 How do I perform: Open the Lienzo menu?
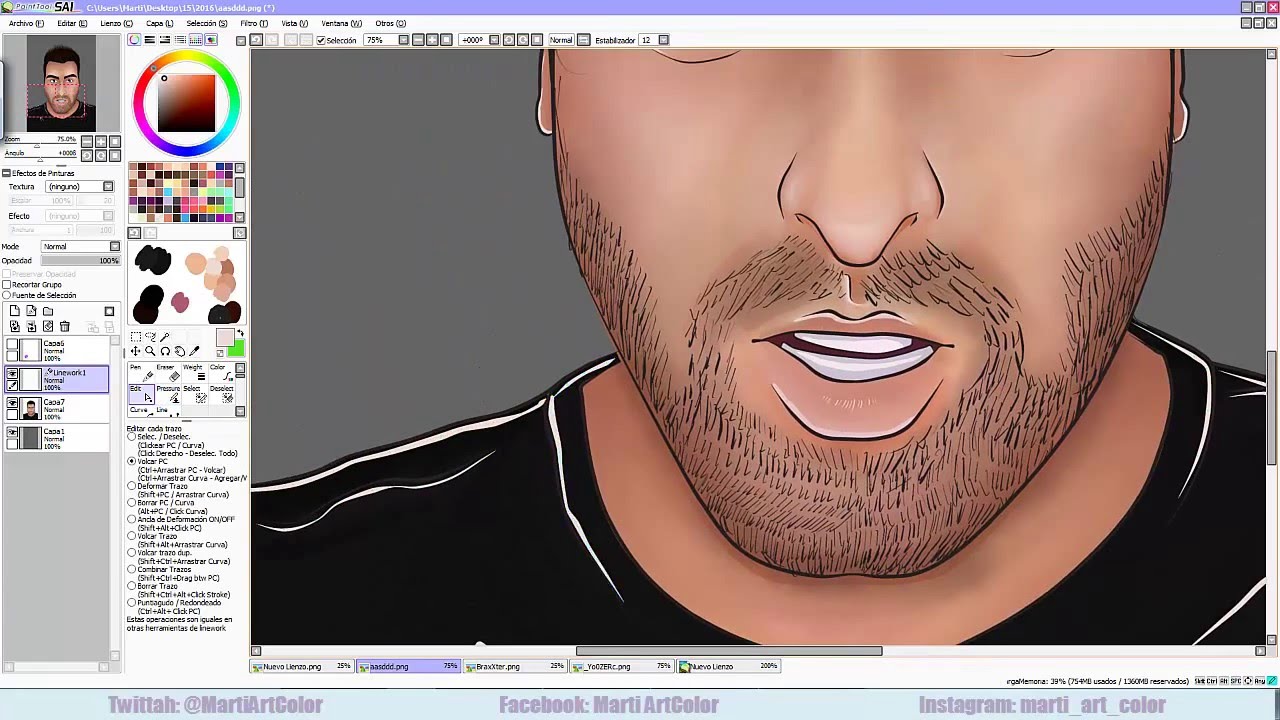pyautogui.click(x=116, y=23)
